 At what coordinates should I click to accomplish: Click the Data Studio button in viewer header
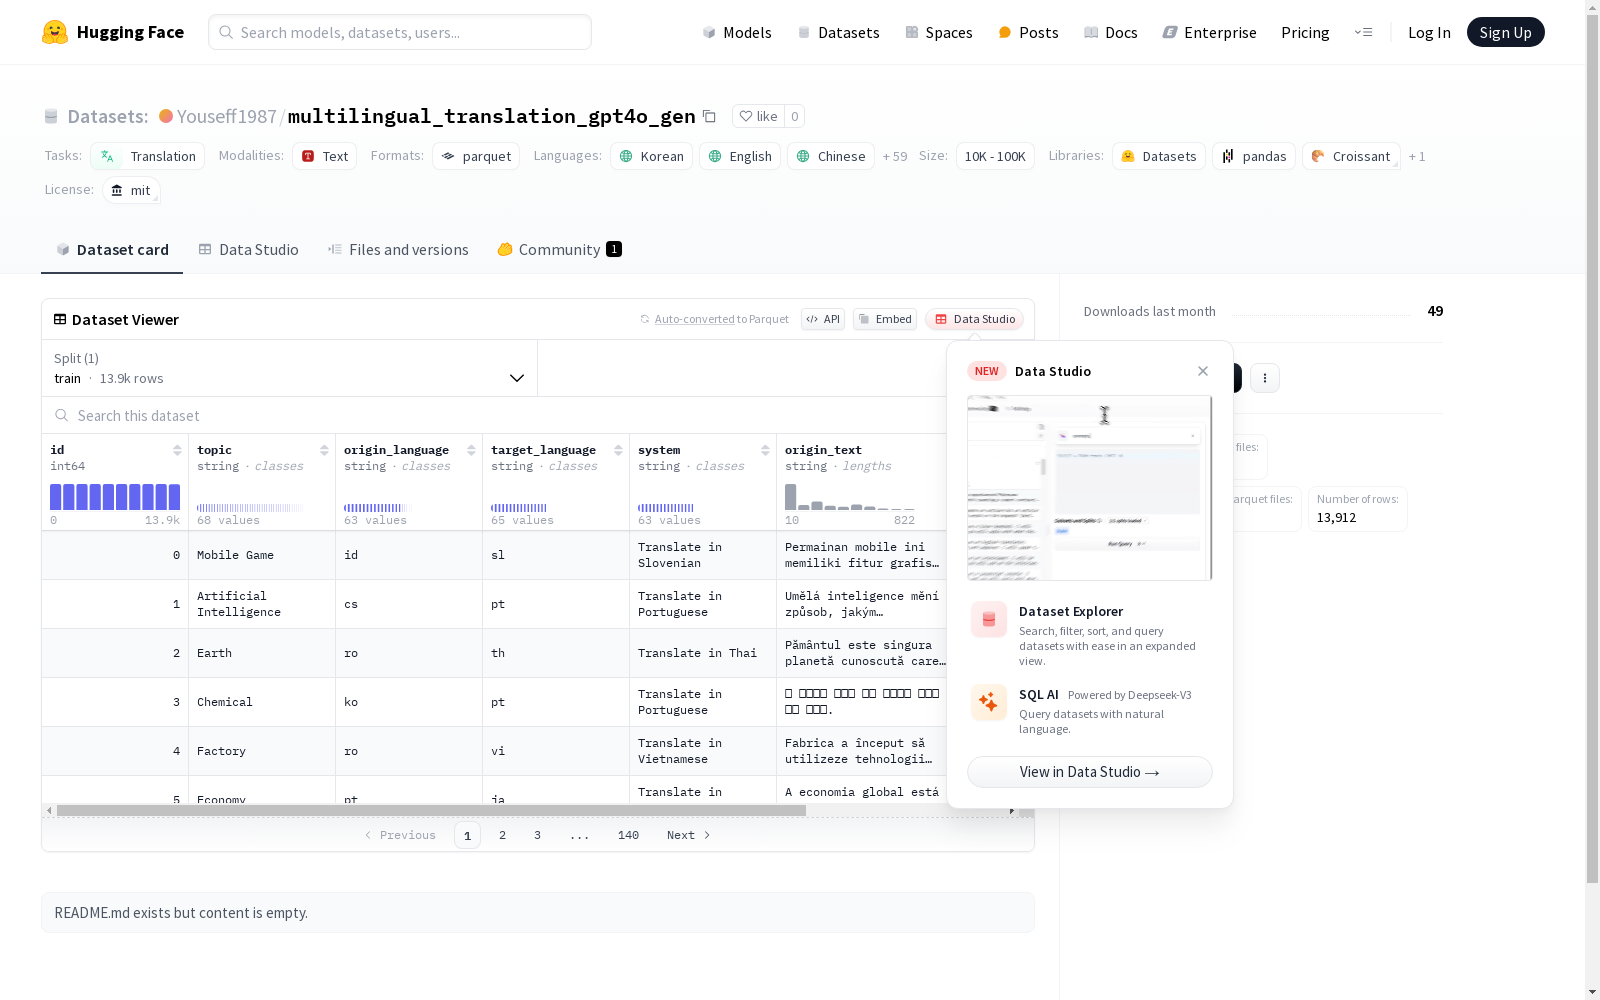click(x=975, y=319)
